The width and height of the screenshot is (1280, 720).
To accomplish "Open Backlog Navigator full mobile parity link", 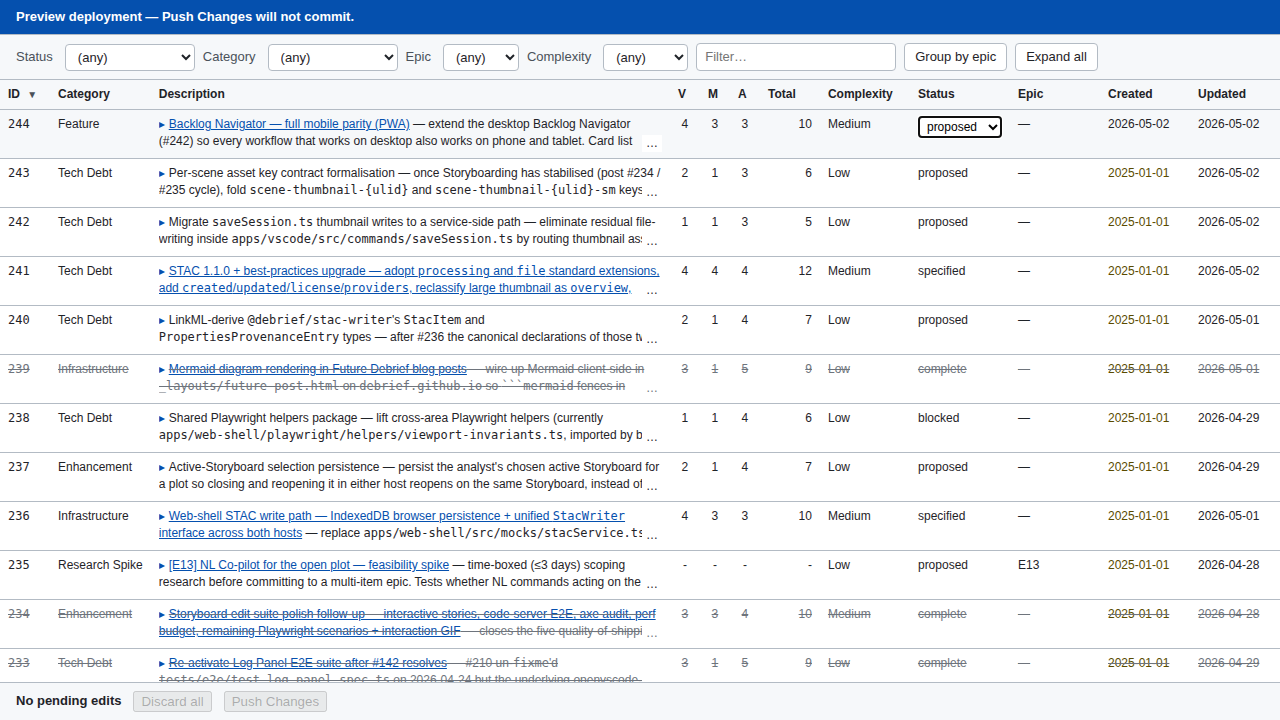I will (x=289, y=124).
